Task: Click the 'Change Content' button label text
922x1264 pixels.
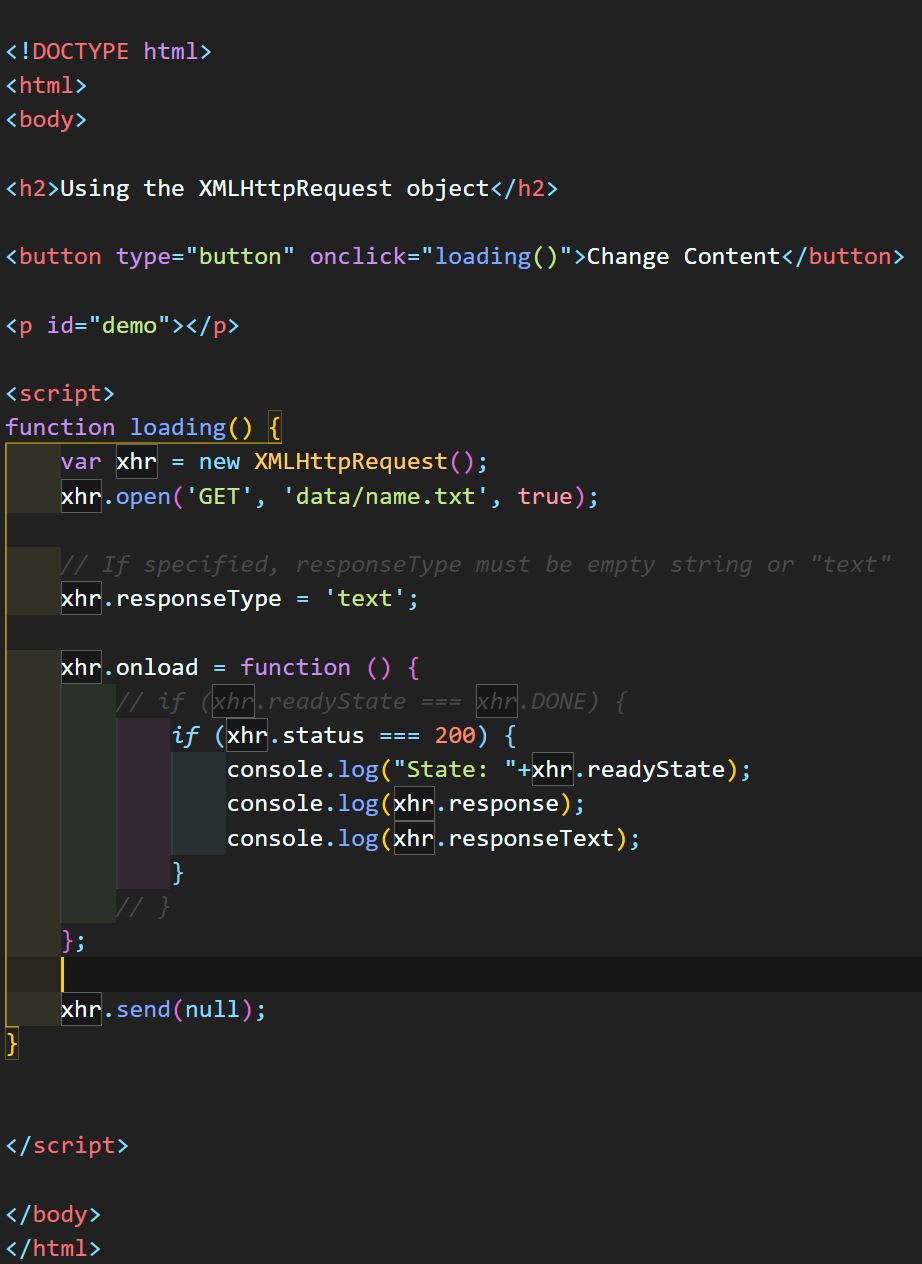Action: tap(683, 256)
